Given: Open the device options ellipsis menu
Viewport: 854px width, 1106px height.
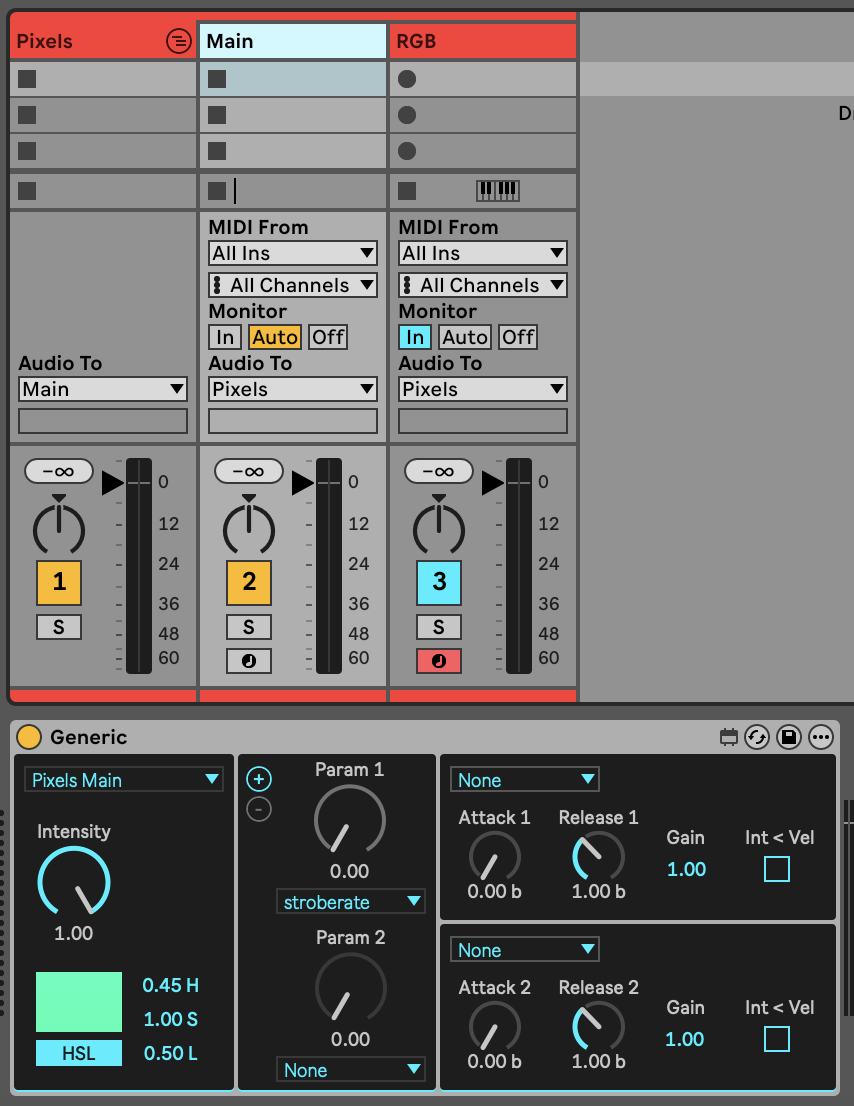Looking at the screenshot, I should 821,737.
